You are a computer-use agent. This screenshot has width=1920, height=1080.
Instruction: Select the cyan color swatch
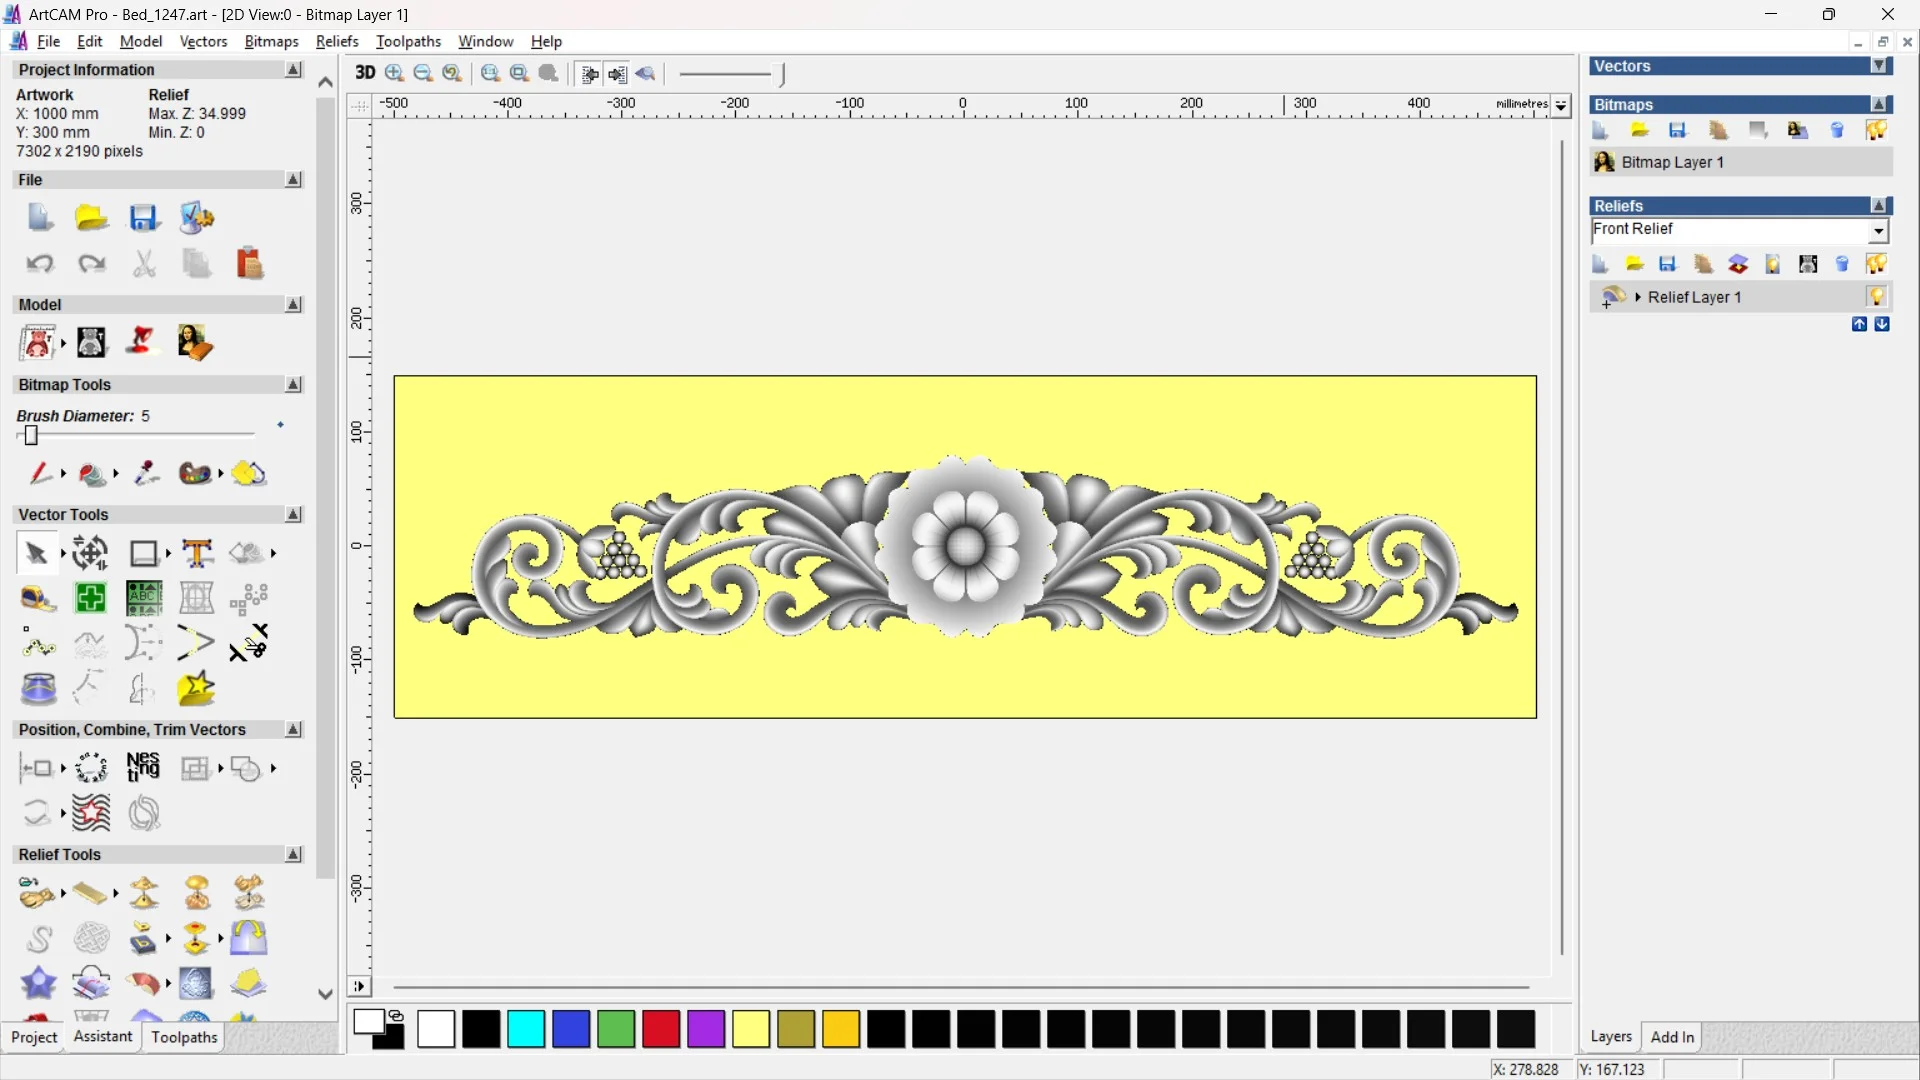pyautogui.click(x=526, y=1029)
